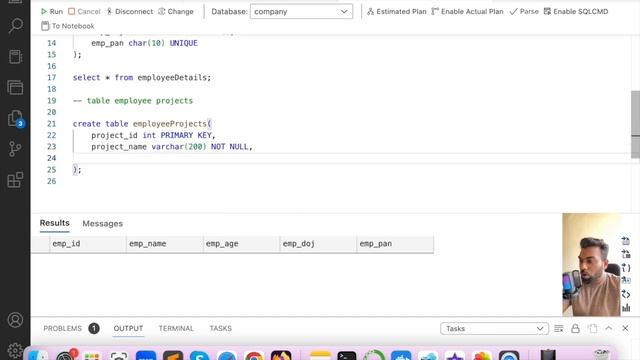This screenshot has height=360, width=640.
Task: Click the emp_doj column header
Action: tap(318, 244)
